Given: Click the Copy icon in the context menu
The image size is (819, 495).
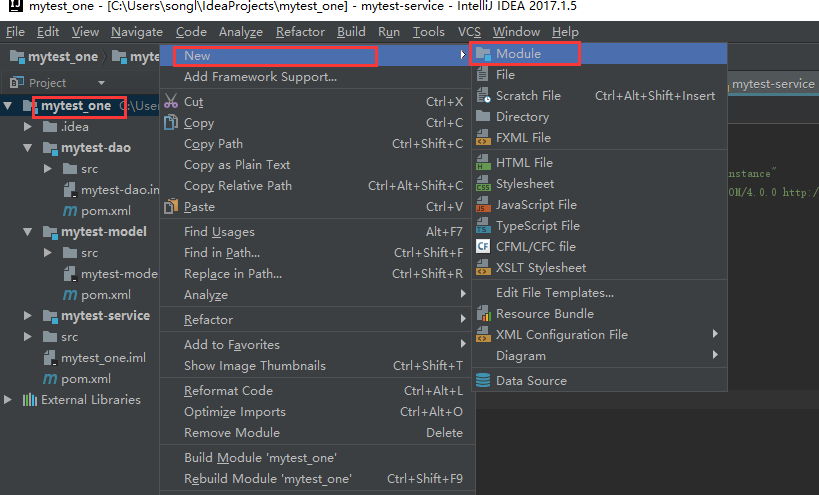Looking at the screenshot, I should pyautogui.click(x=171, y=123).
